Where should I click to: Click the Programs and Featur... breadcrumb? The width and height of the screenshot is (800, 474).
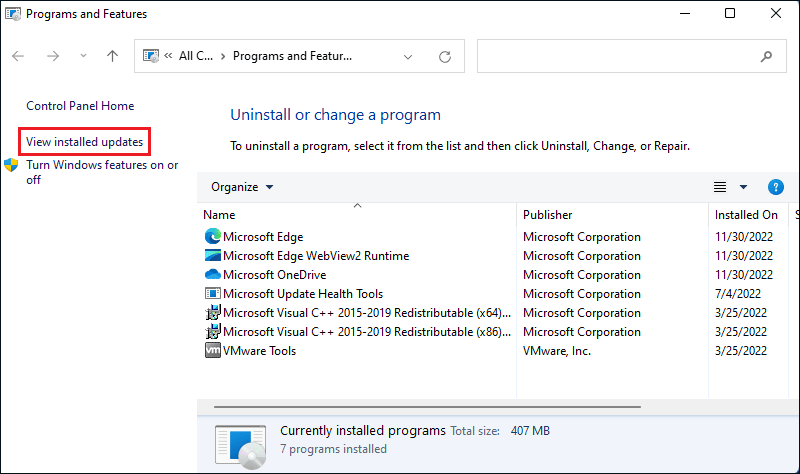coord(292,56)
